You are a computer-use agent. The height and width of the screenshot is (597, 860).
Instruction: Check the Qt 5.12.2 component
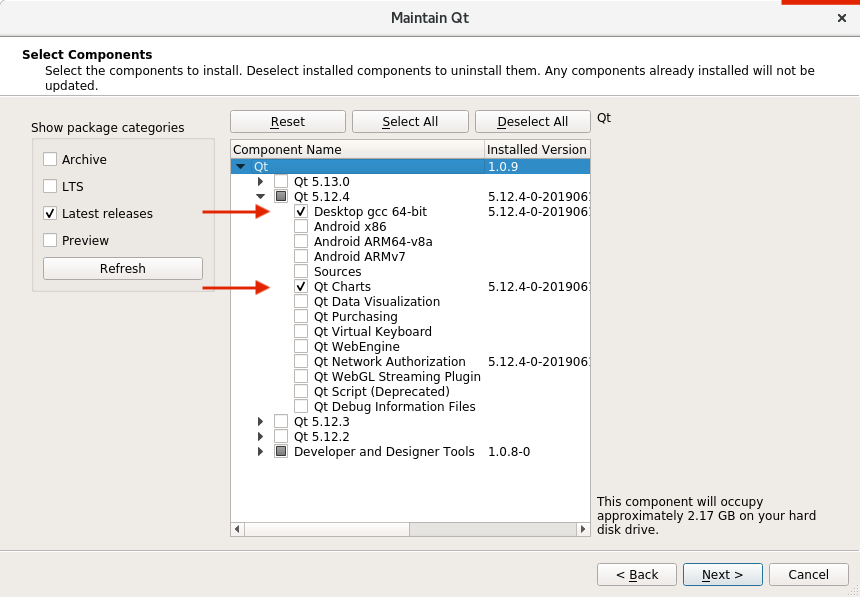[281, 436]
